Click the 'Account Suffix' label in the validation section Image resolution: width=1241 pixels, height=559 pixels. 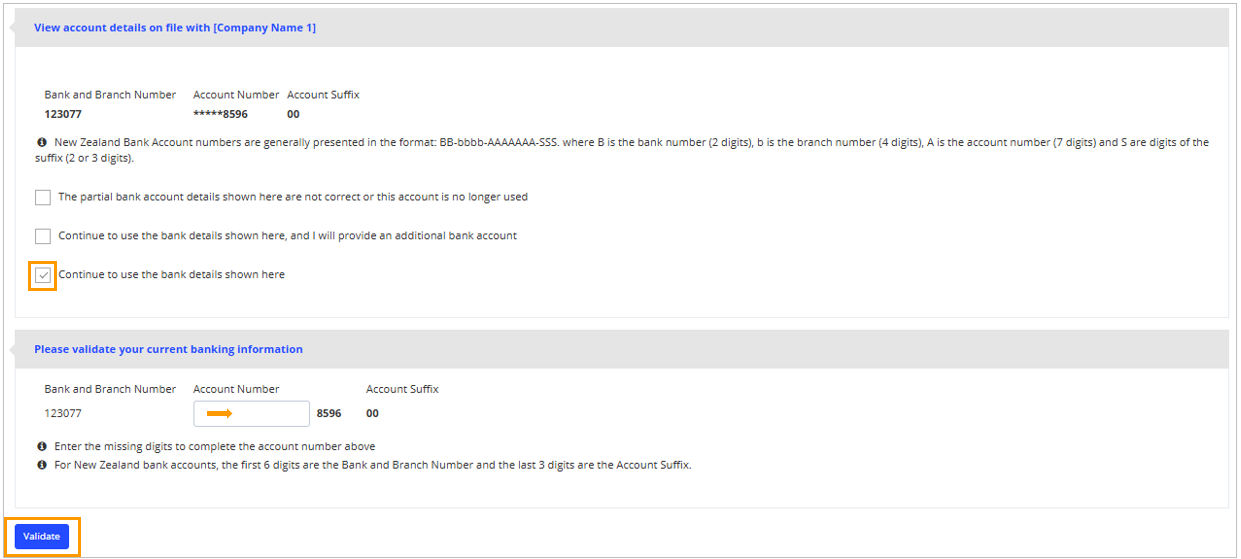click(402, 389)
